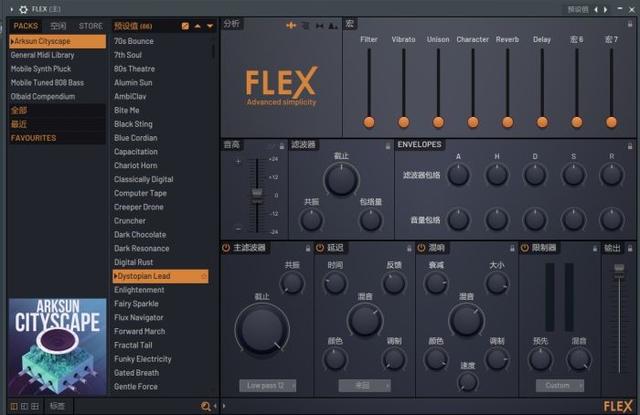Toggle the filter panel lock icon
The image size is (640, 415).
pyautogui.click(x=388, y=146)
